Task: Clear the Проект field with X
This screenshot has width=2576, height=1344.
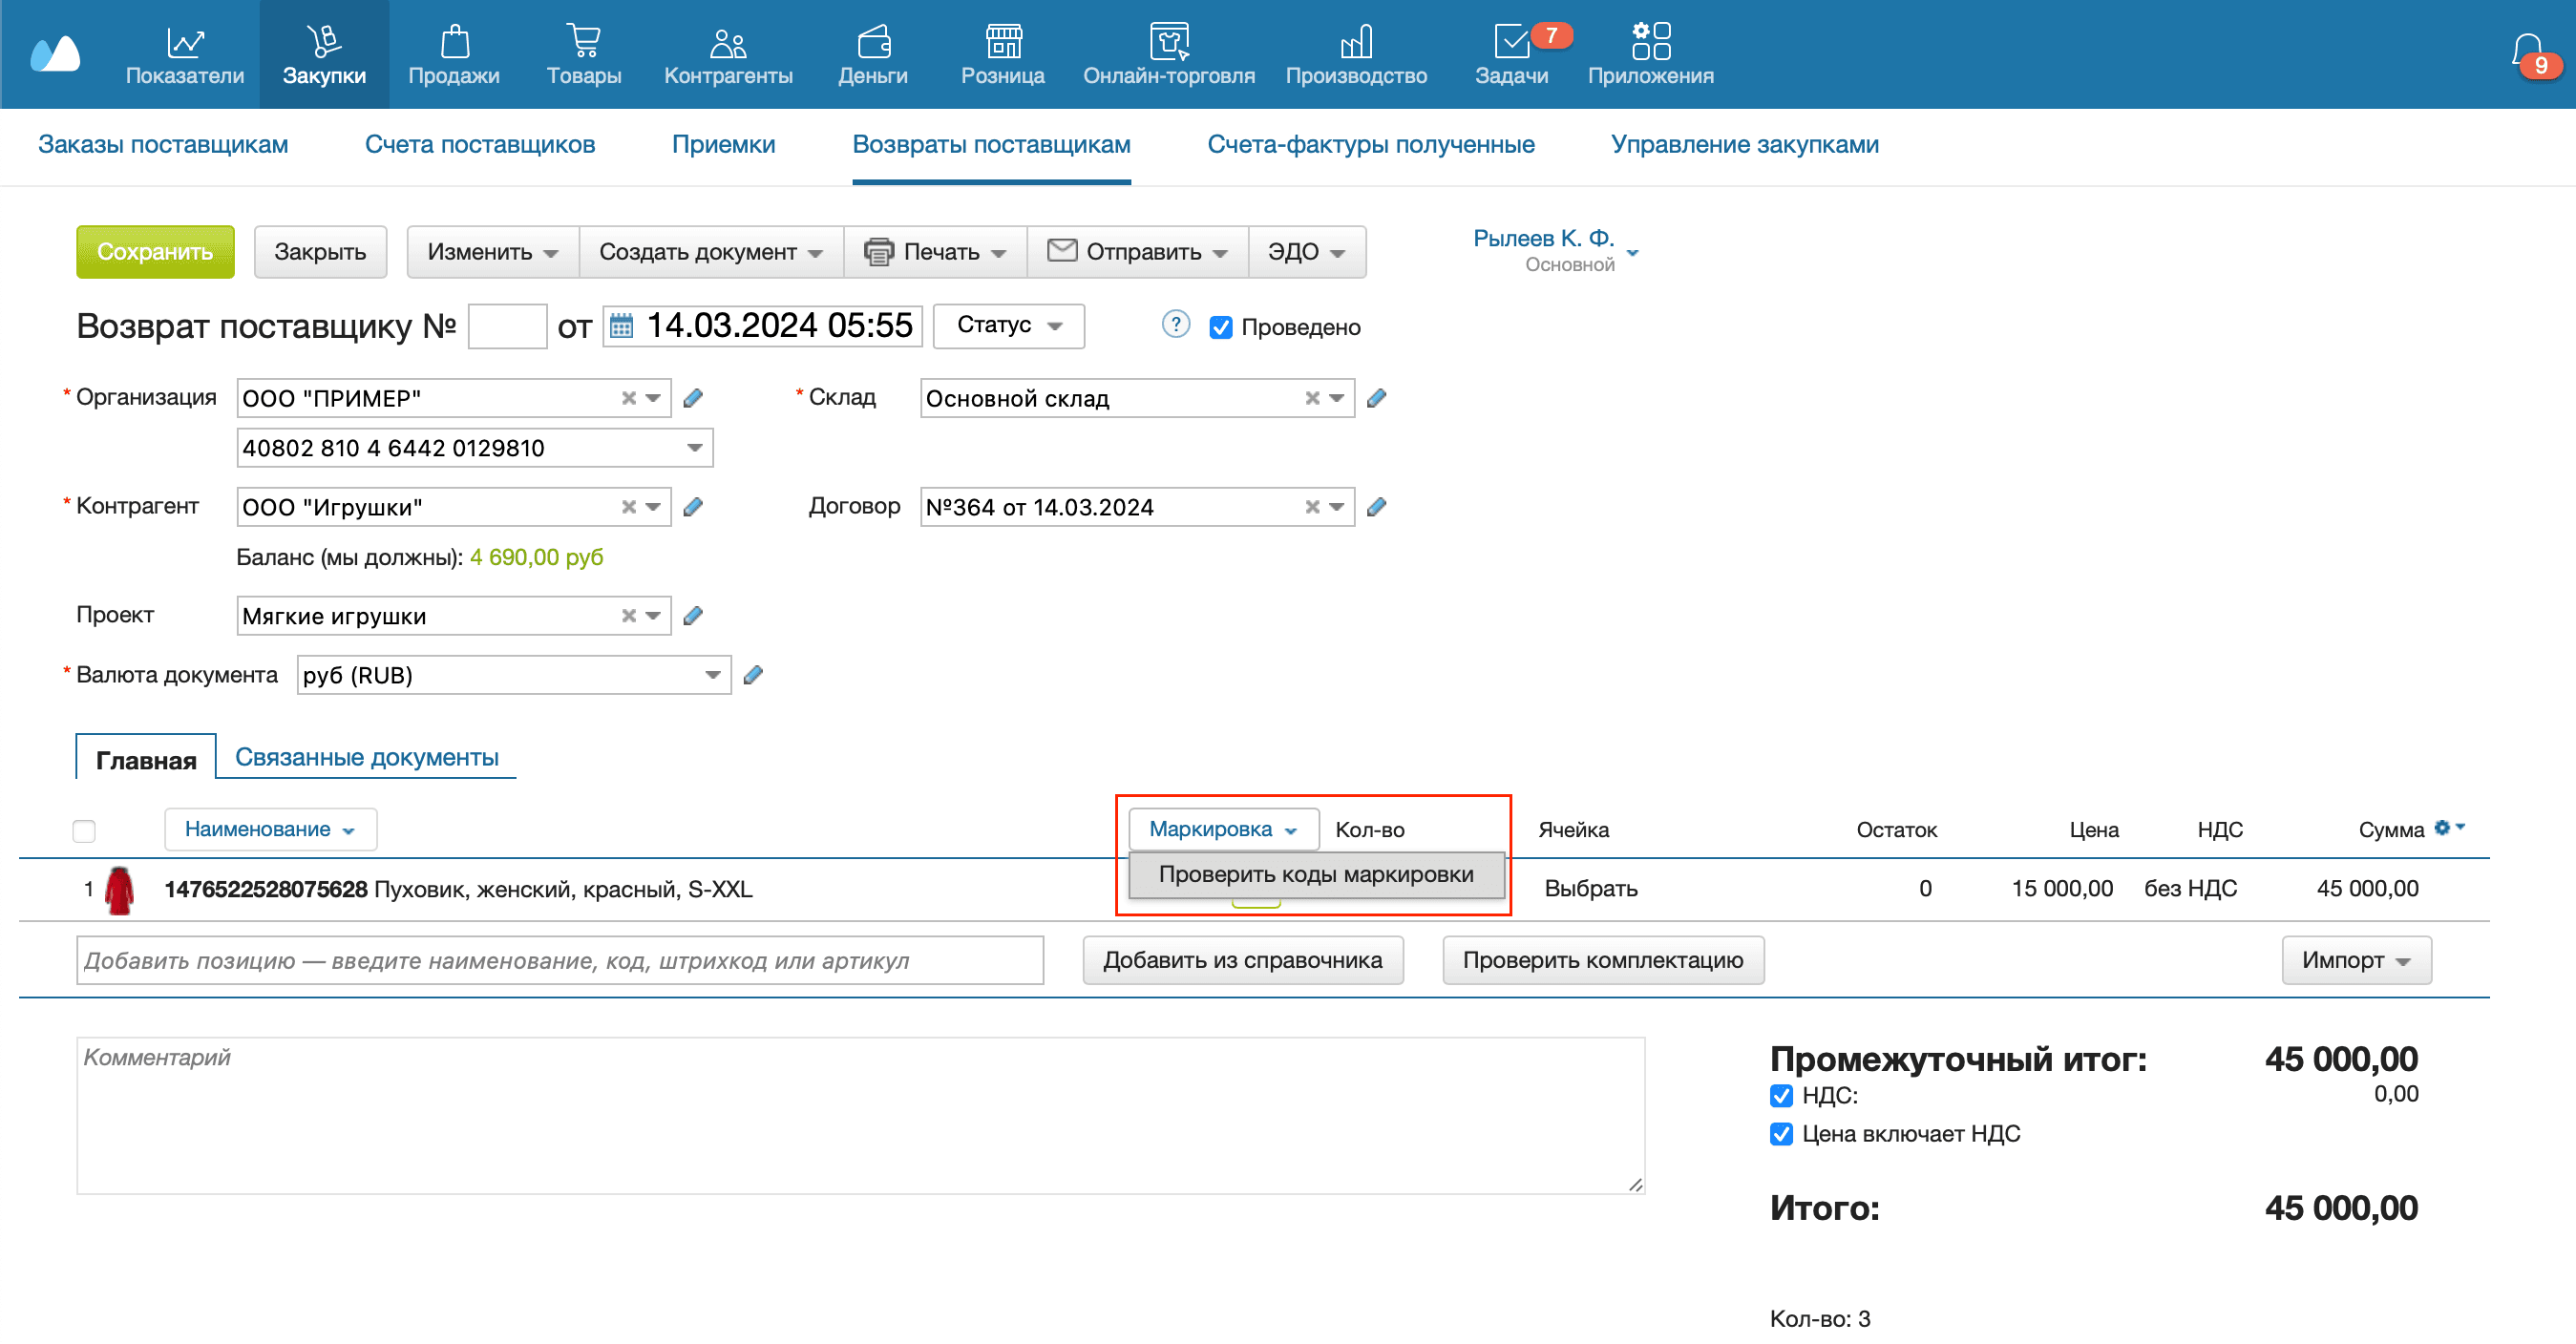Action: click(x=628, y=616)
